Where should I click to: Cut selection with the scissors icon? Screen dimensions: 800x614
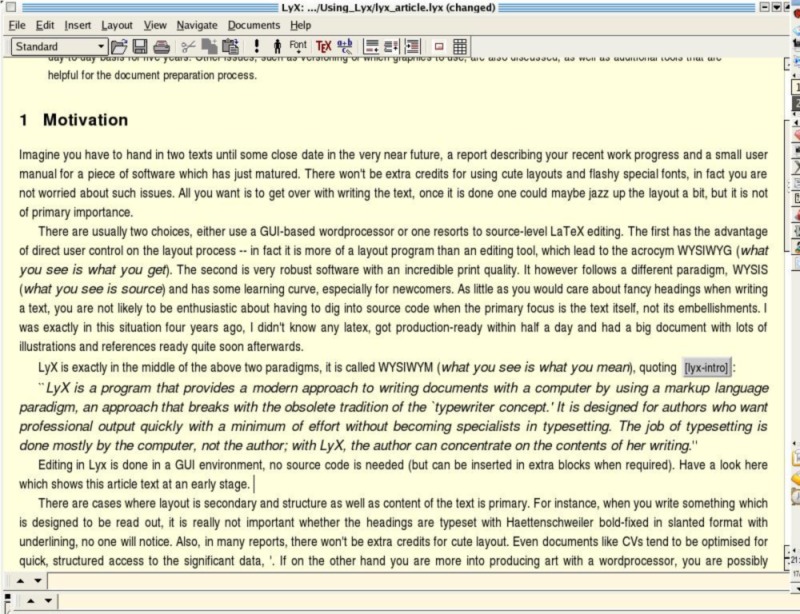(x=188, y=46)
